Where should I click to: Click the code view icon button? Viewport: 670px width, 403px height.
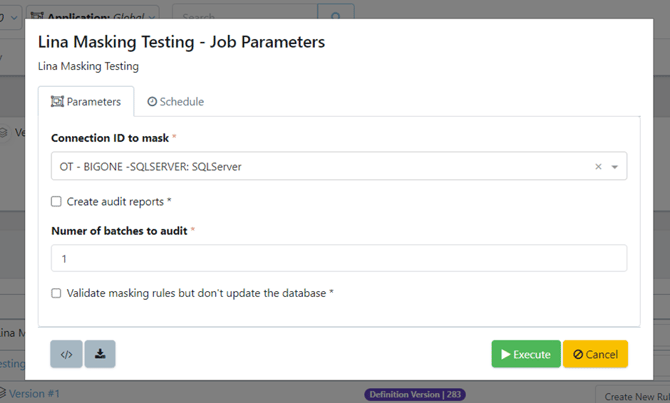coord(66,354)
